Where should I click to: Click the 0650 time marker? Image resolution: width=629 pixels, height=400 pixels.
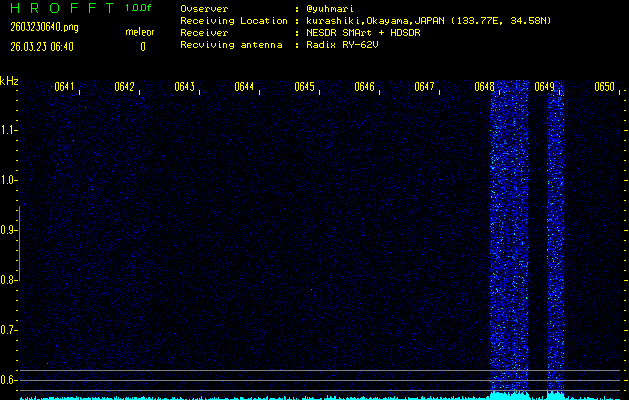pyautogui.click(x=604, y=87)
